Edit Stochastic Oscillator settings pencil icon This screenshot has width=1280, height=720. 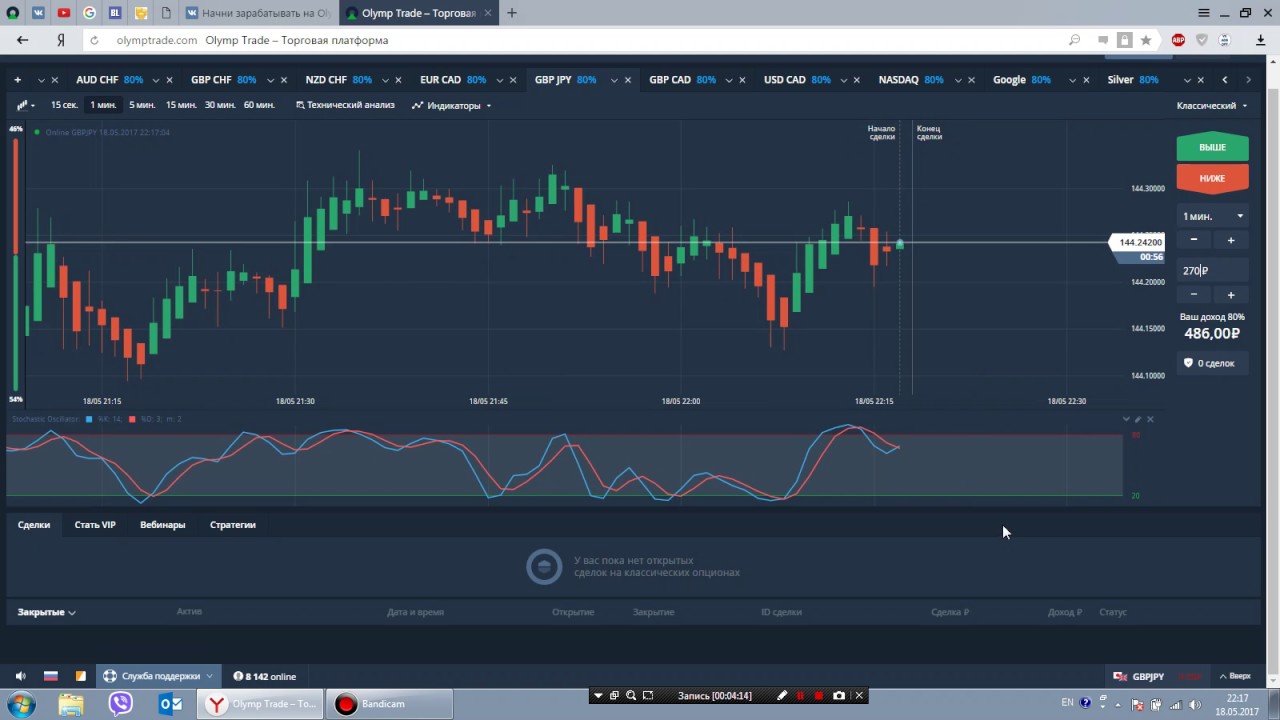click(1138, 419)
